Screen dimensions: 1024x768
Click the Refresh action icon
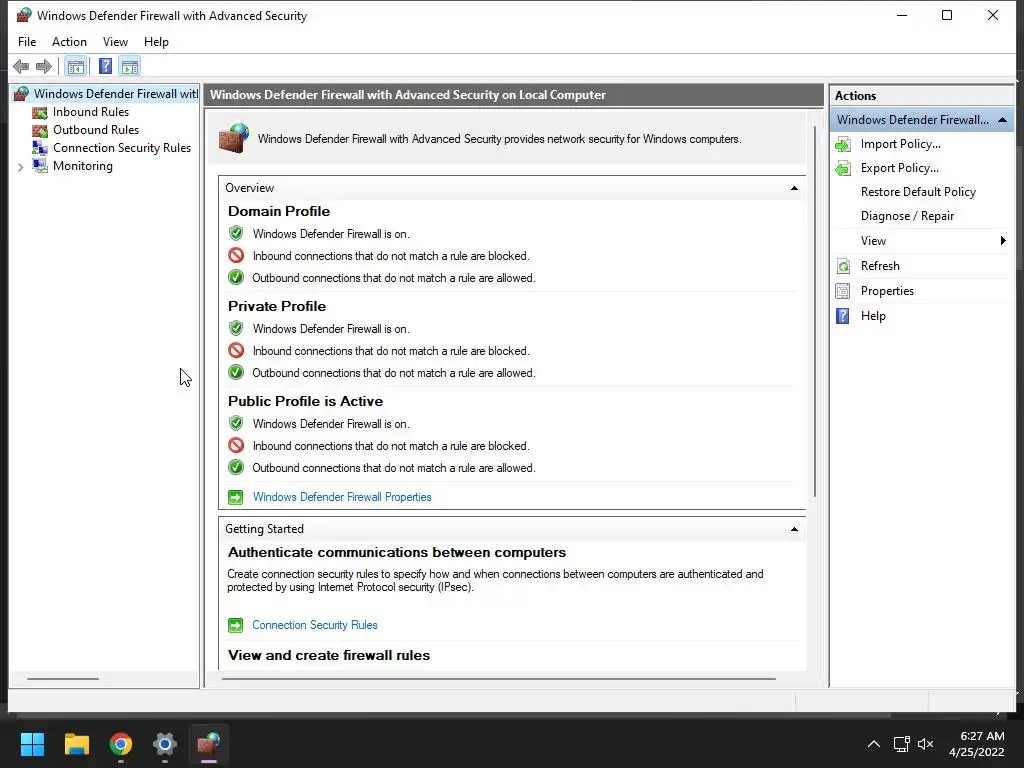(843, 266)
